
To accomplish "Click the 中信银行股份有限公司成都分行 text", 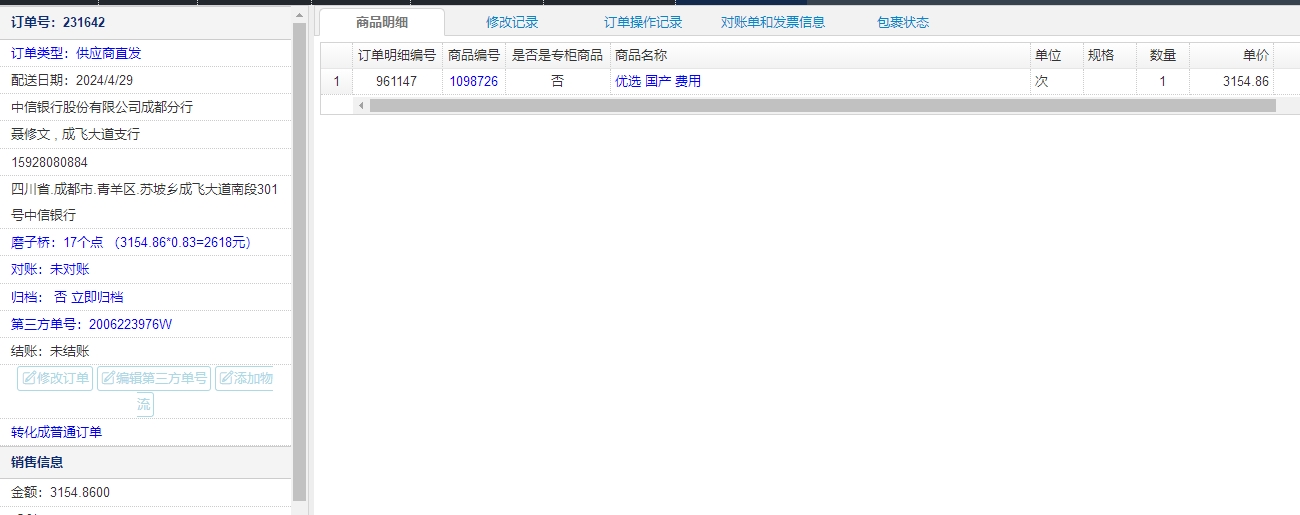I will pos(102,107).
